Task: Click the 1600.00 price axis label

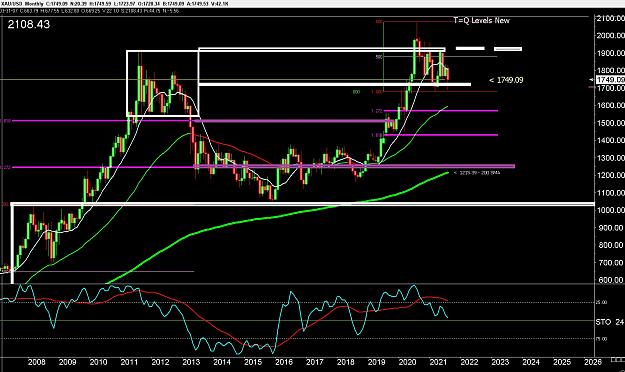Action: 610,105
